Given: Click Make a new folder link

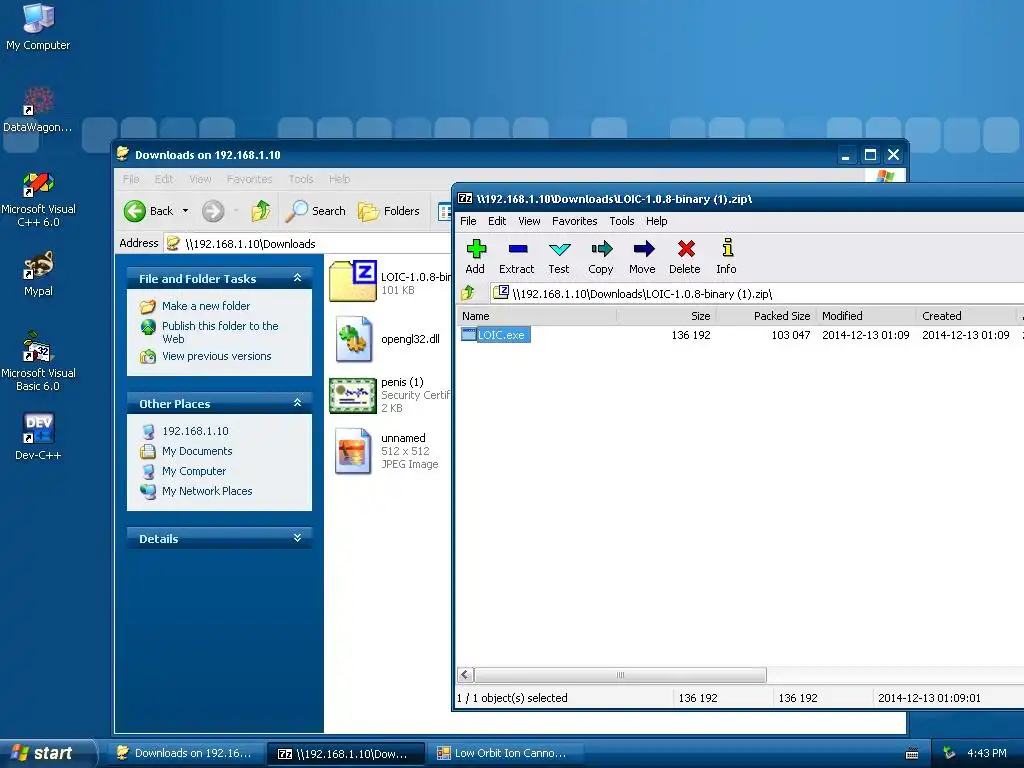Looking at the screenshot, I should click(x=206, y=306).
